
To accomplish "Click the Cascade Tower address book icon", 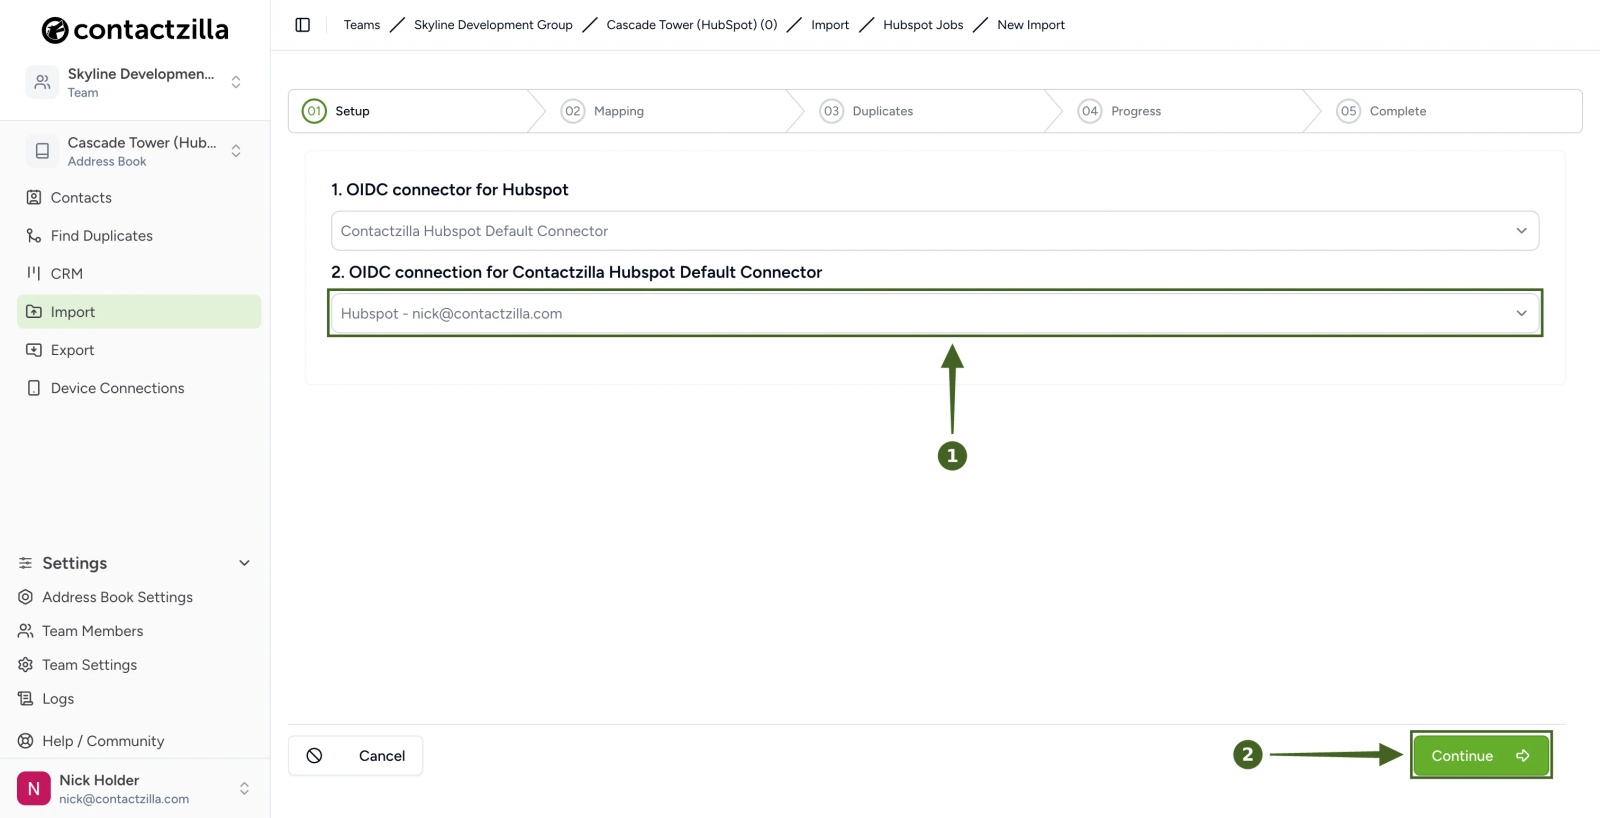I will 42,151.
